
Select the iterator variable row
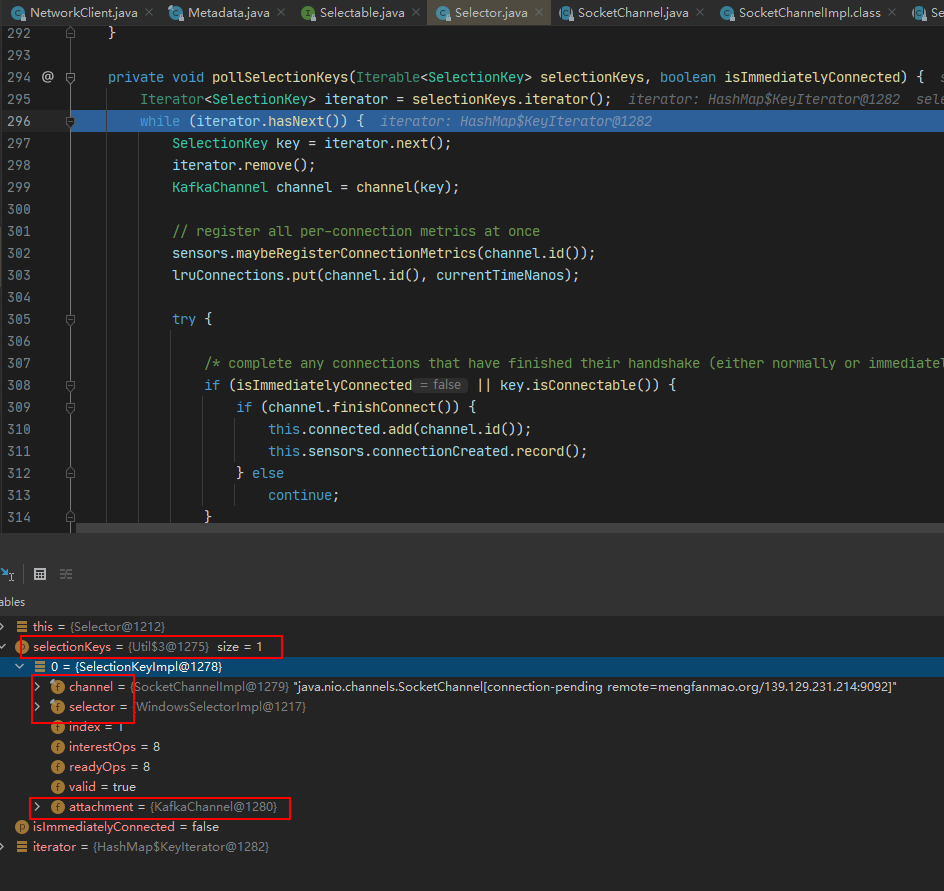point(150,847)
